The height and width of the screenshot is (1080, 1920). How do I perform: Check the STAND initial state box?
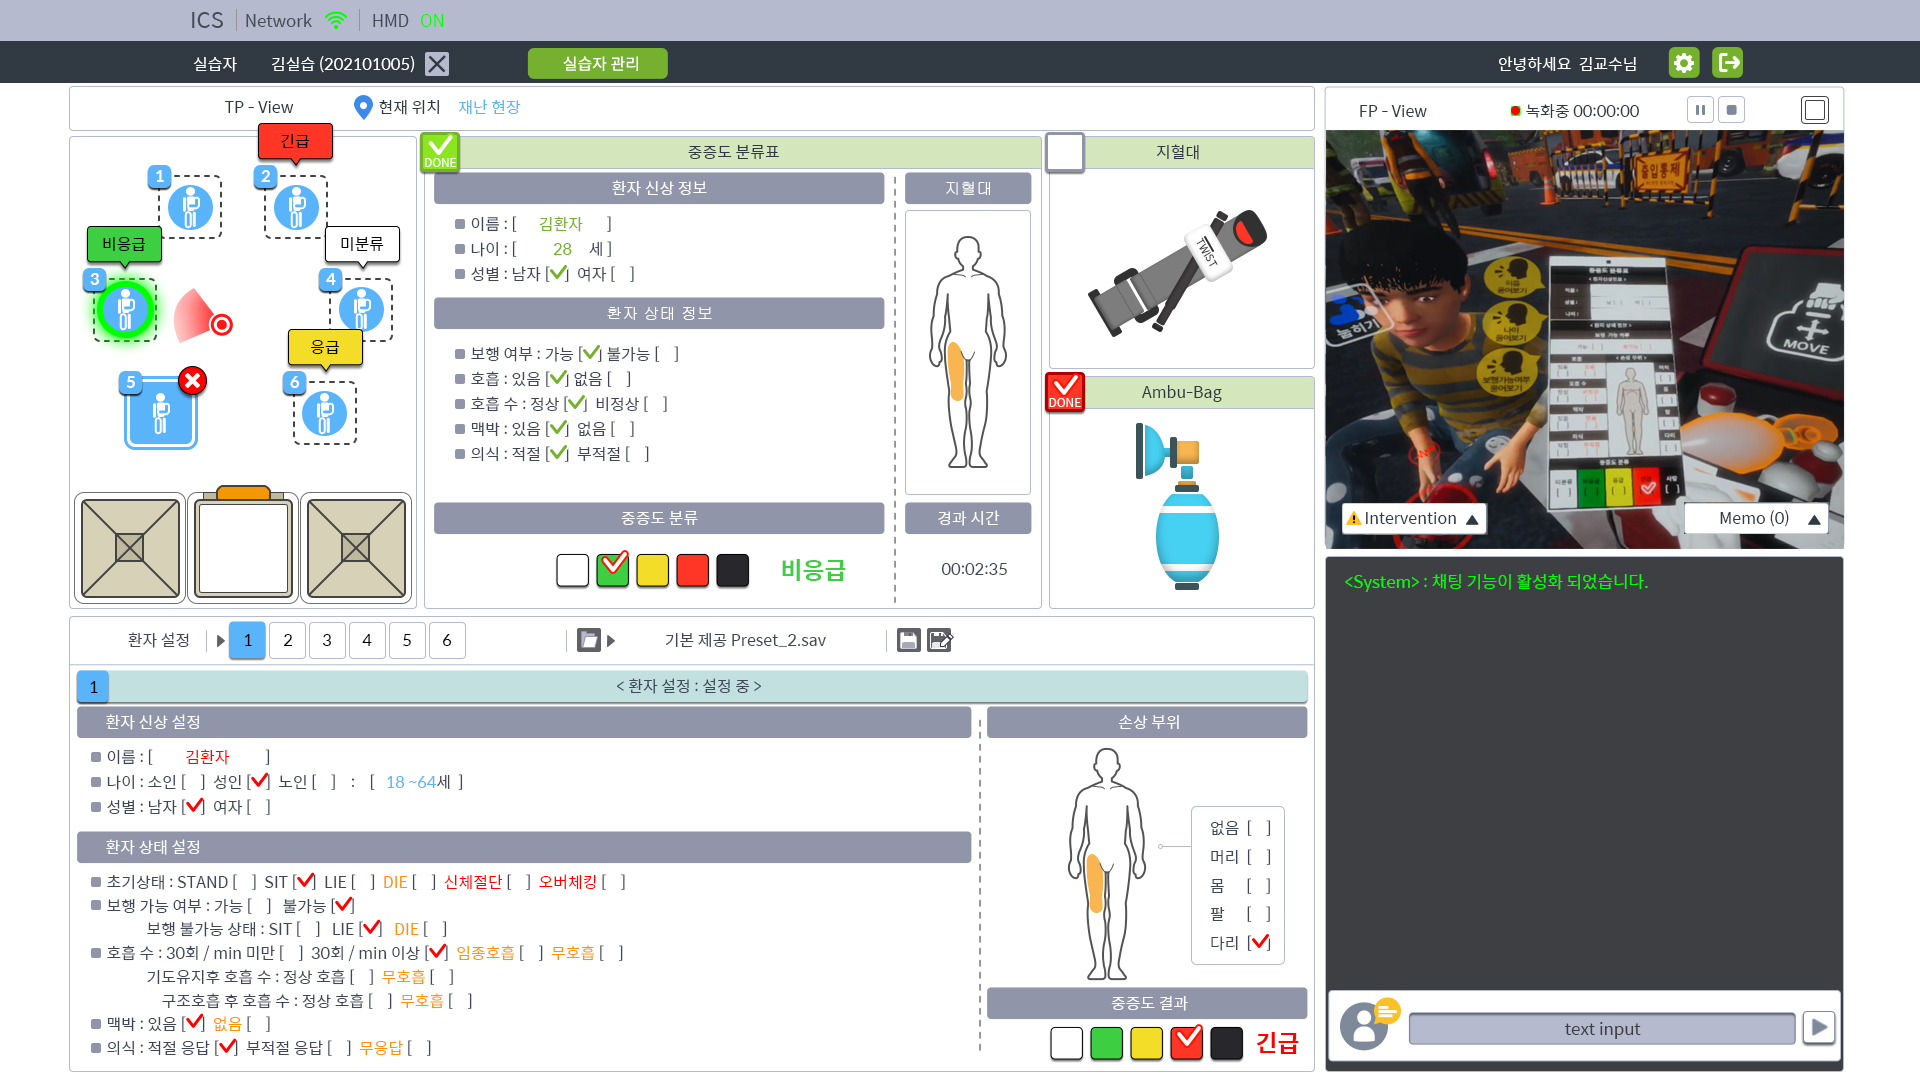click(x=246, y=882)
